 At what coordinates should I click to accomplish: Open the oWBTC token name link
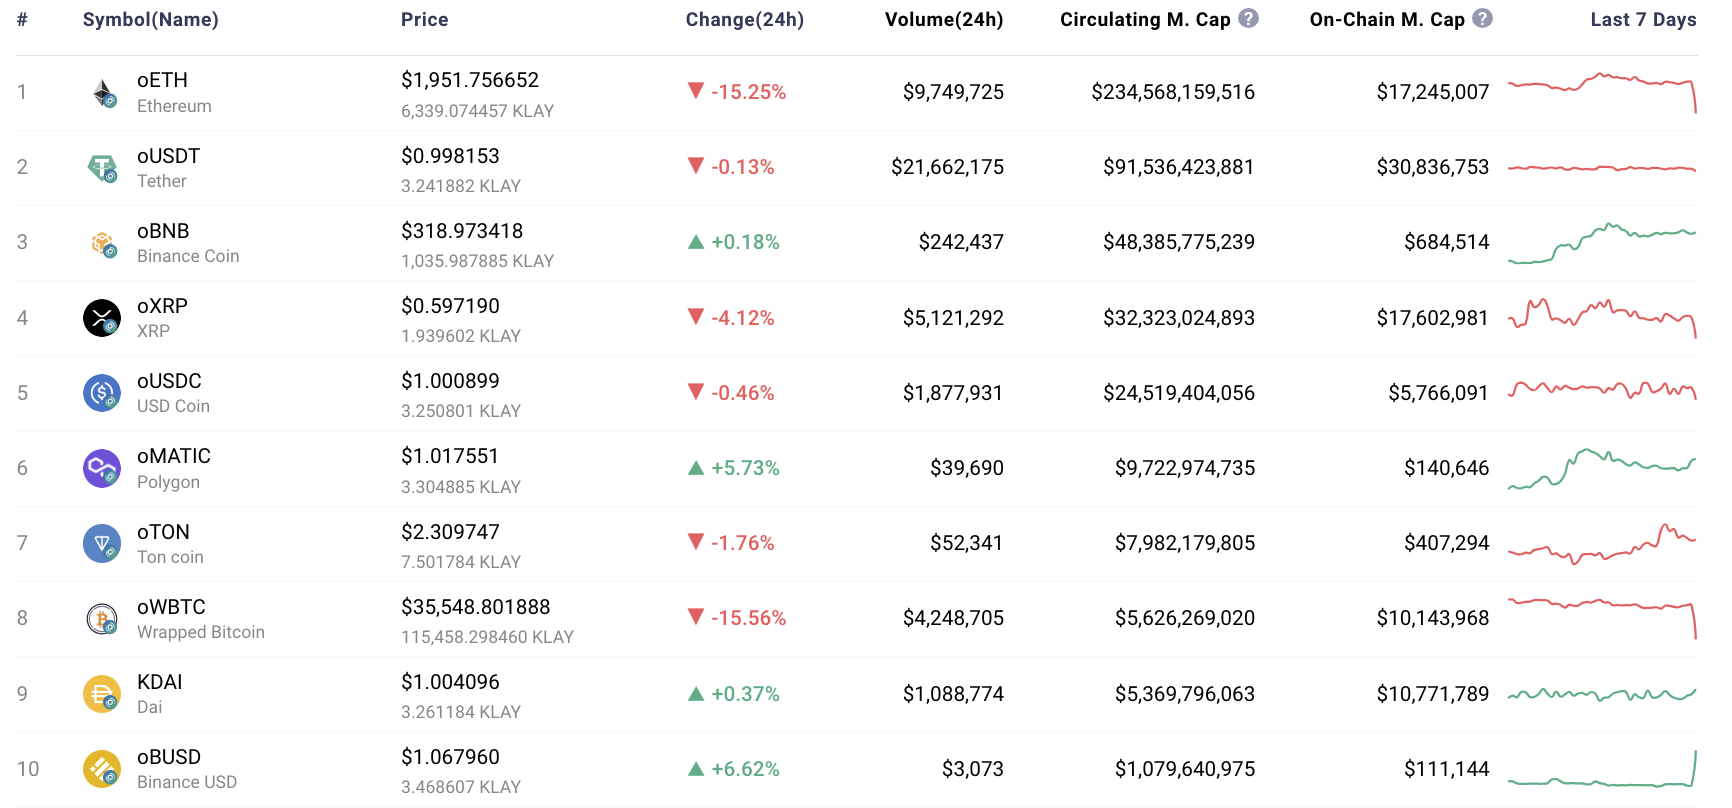coord(171,607)
